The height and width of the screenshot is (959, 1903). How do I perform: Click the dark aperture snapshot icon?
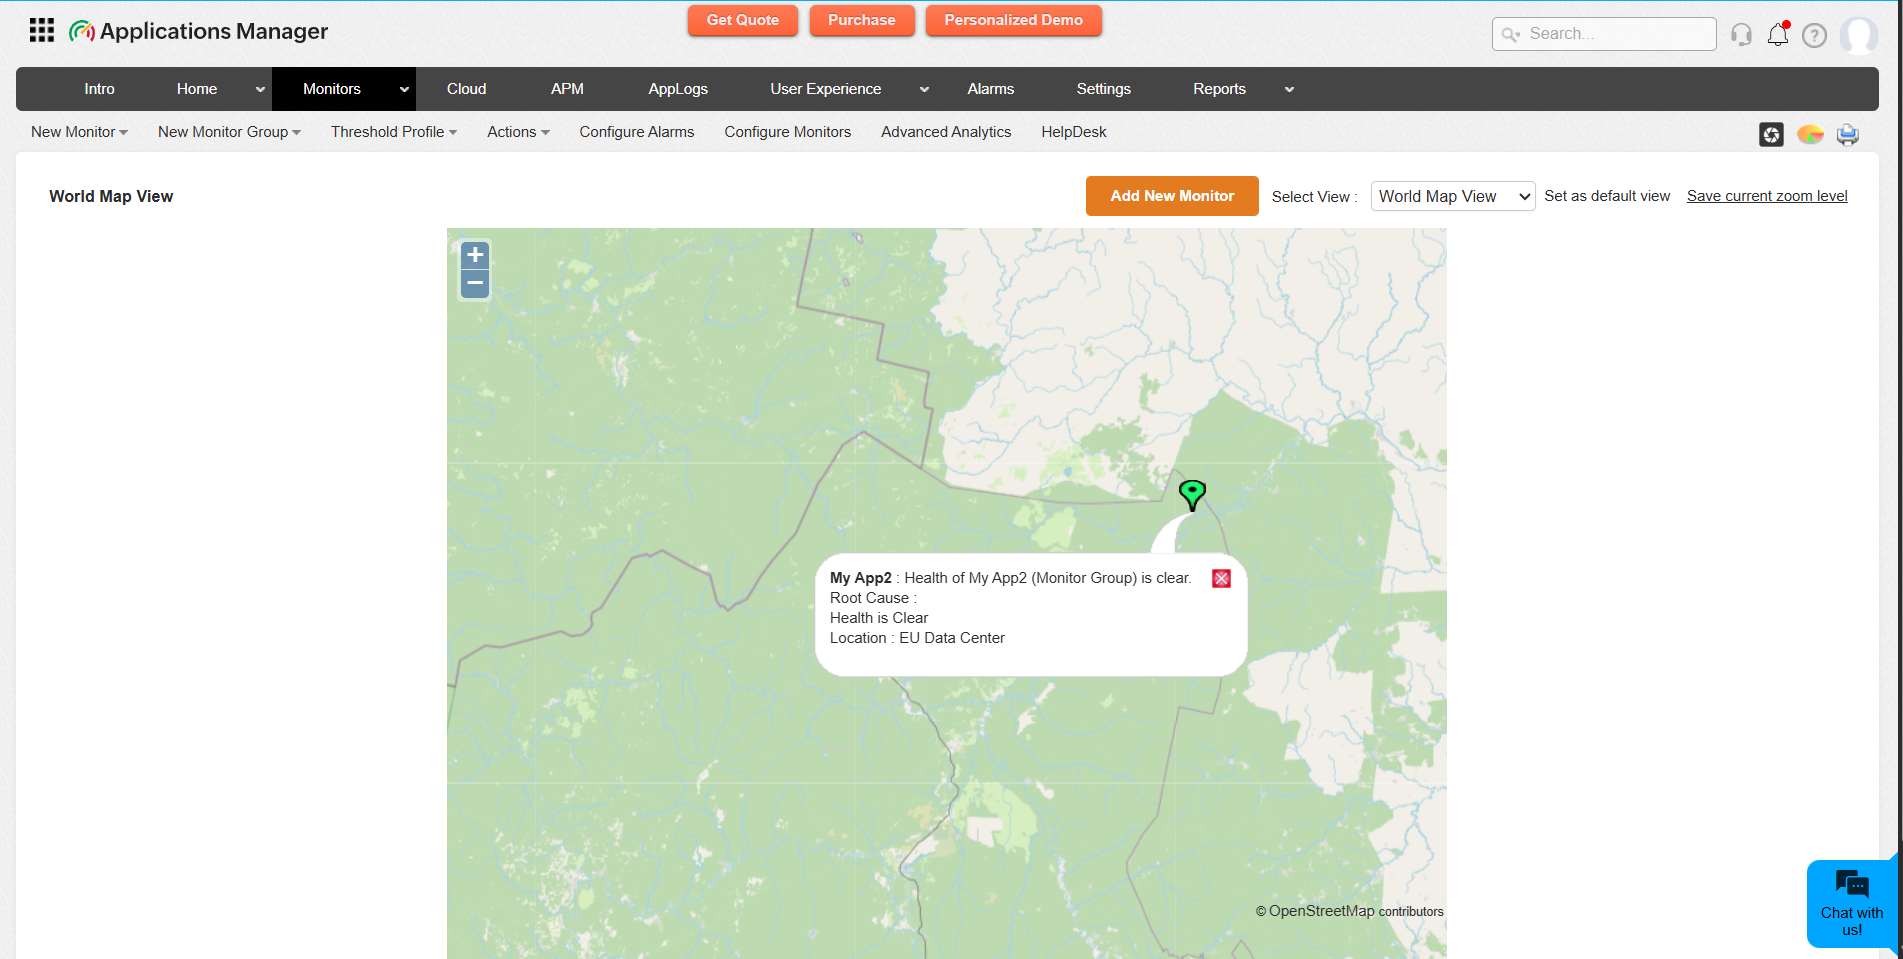tap(1771, 134)
